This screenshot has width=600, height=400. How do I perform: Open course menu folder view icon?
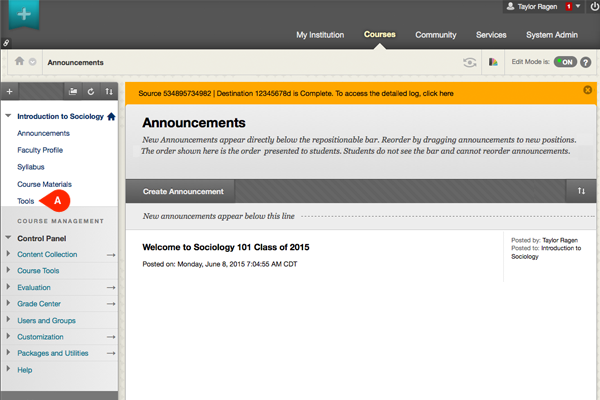pyautogui.click(x=73, y=91)
